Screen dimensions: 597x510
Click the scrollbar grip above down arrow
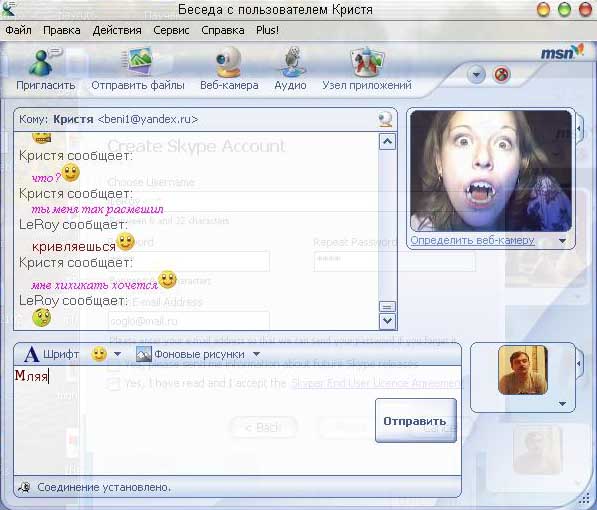pos(387,307)
